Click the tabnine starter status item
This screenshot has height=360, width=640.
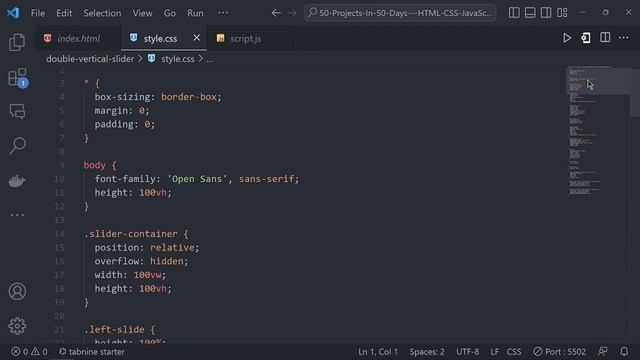pos(92,351)
